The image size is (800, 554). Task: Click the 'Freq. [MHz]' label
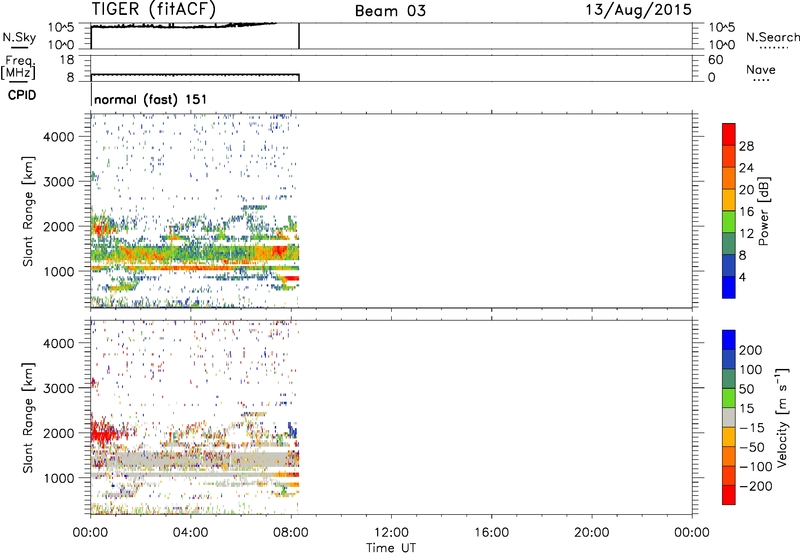point(19,67)
